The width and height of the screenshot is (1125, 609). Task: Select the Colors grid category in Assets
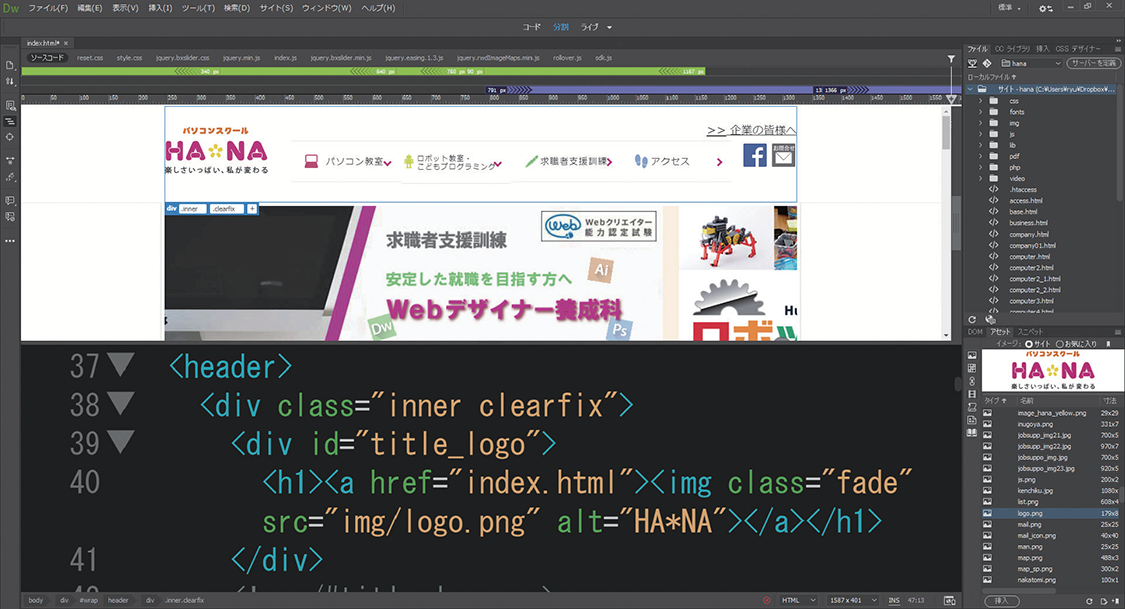point(972,368)
